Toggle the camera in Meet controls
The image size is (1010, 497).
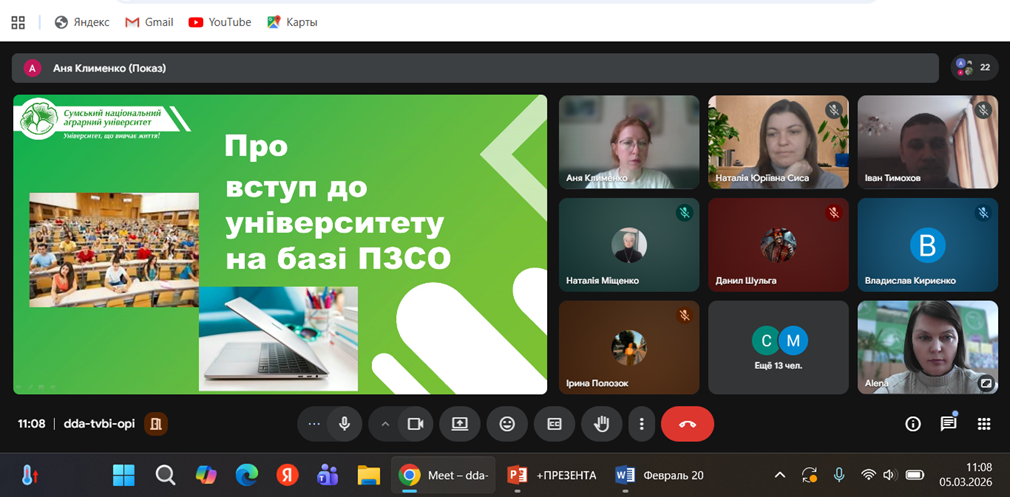pyautogui.click(x=415, y=424)
